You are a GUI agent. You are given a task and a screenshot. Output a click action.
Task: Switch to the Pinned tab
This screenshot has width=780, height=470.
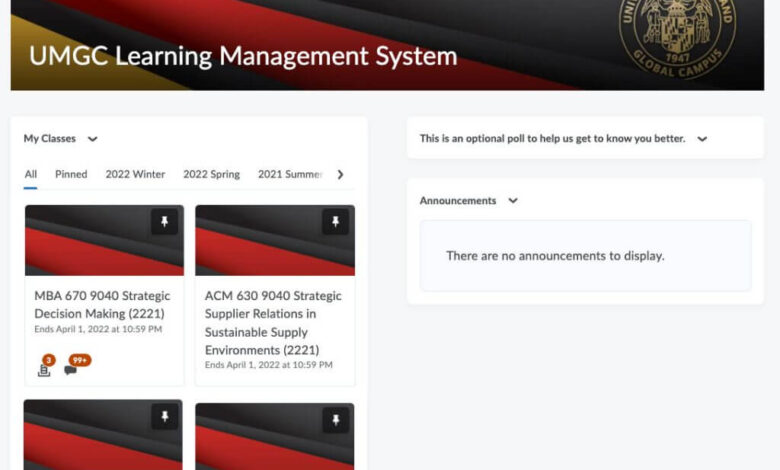71,174
